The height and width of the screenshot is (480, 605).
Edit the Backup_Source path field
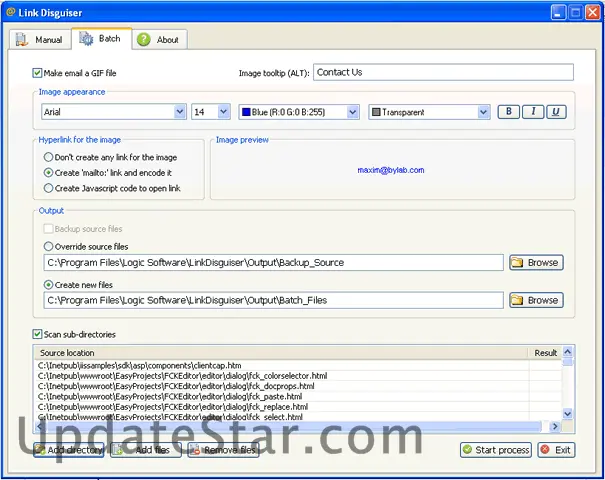(274, 262)
